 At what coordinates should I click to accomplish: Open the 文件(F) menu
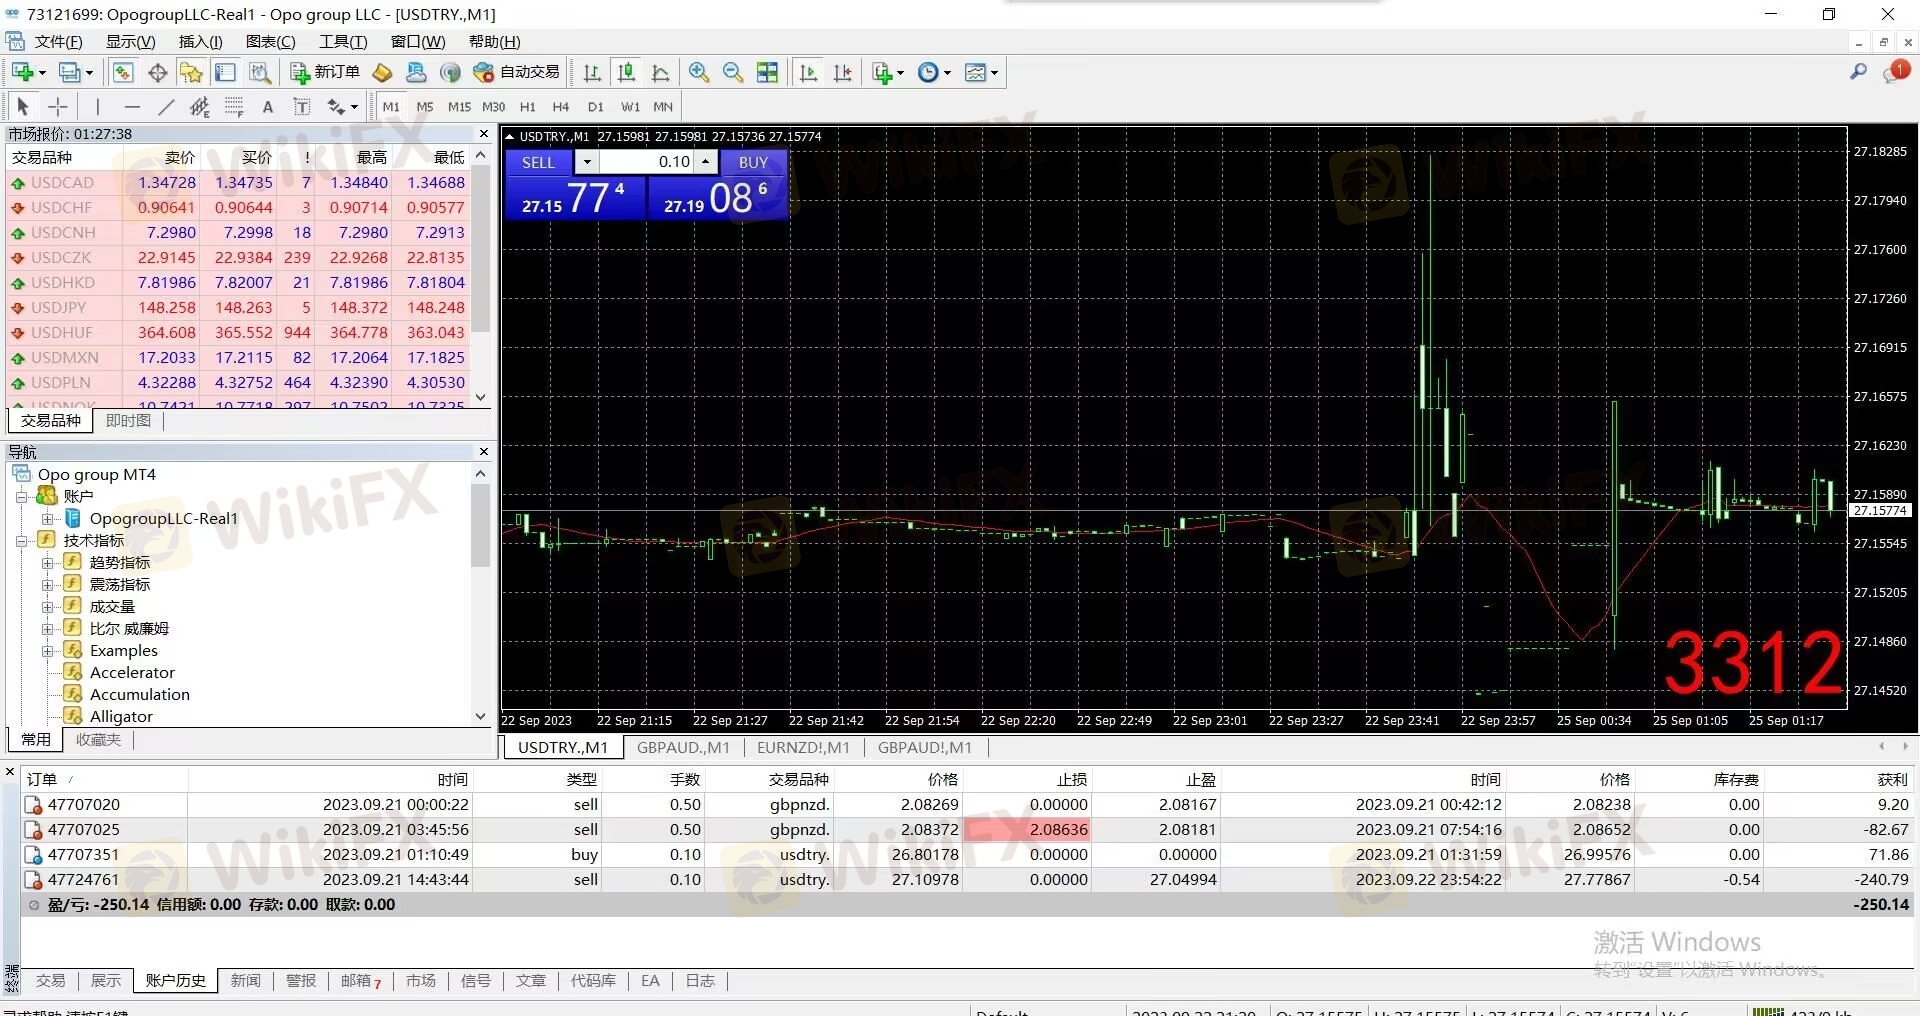tap(58, 41)
